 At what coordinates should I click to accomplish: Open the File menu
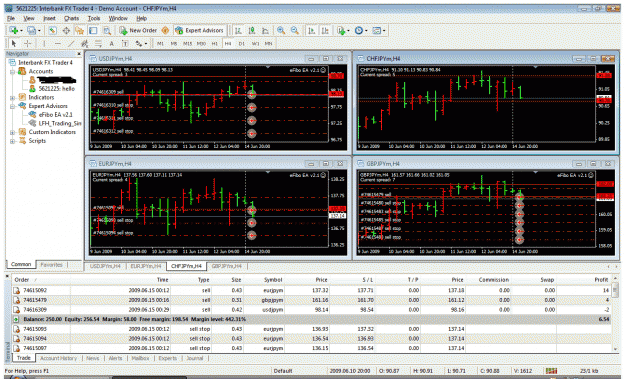point(11,18)
